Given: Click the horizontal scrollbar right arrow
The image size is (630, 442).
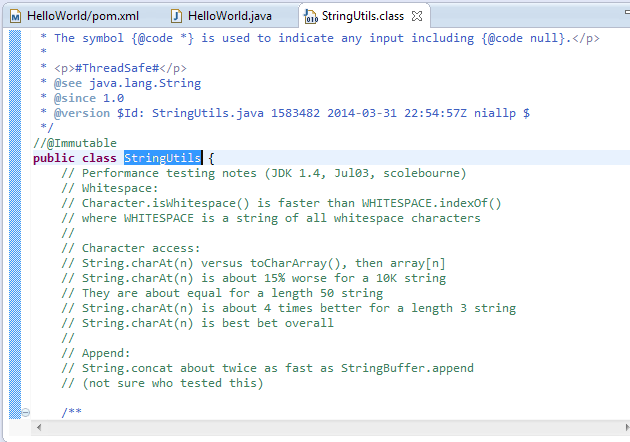Looking at the screenshot, I should [x=627, y=428].
